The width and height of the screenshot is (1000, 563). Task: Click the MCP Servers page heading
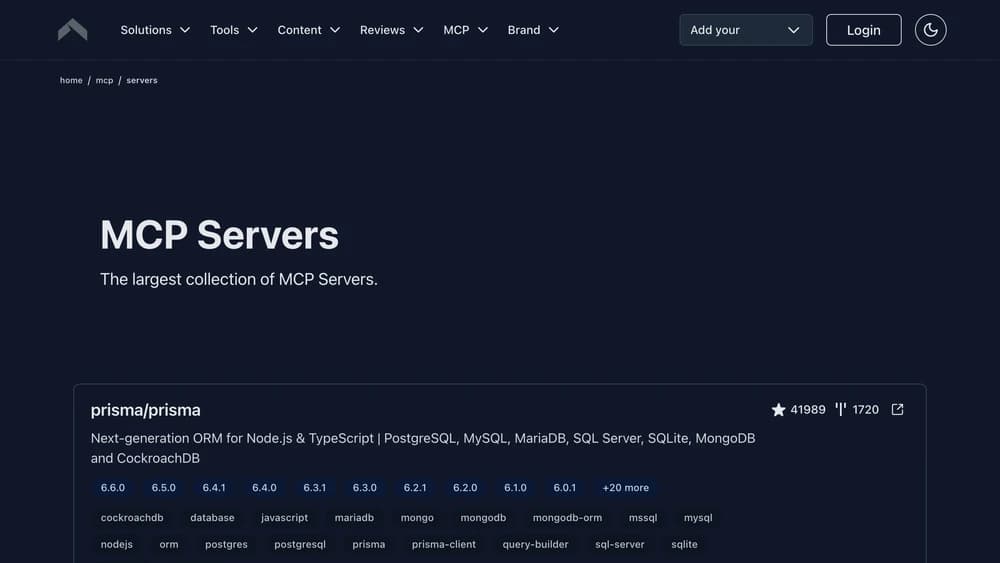(x=219, y=235)
